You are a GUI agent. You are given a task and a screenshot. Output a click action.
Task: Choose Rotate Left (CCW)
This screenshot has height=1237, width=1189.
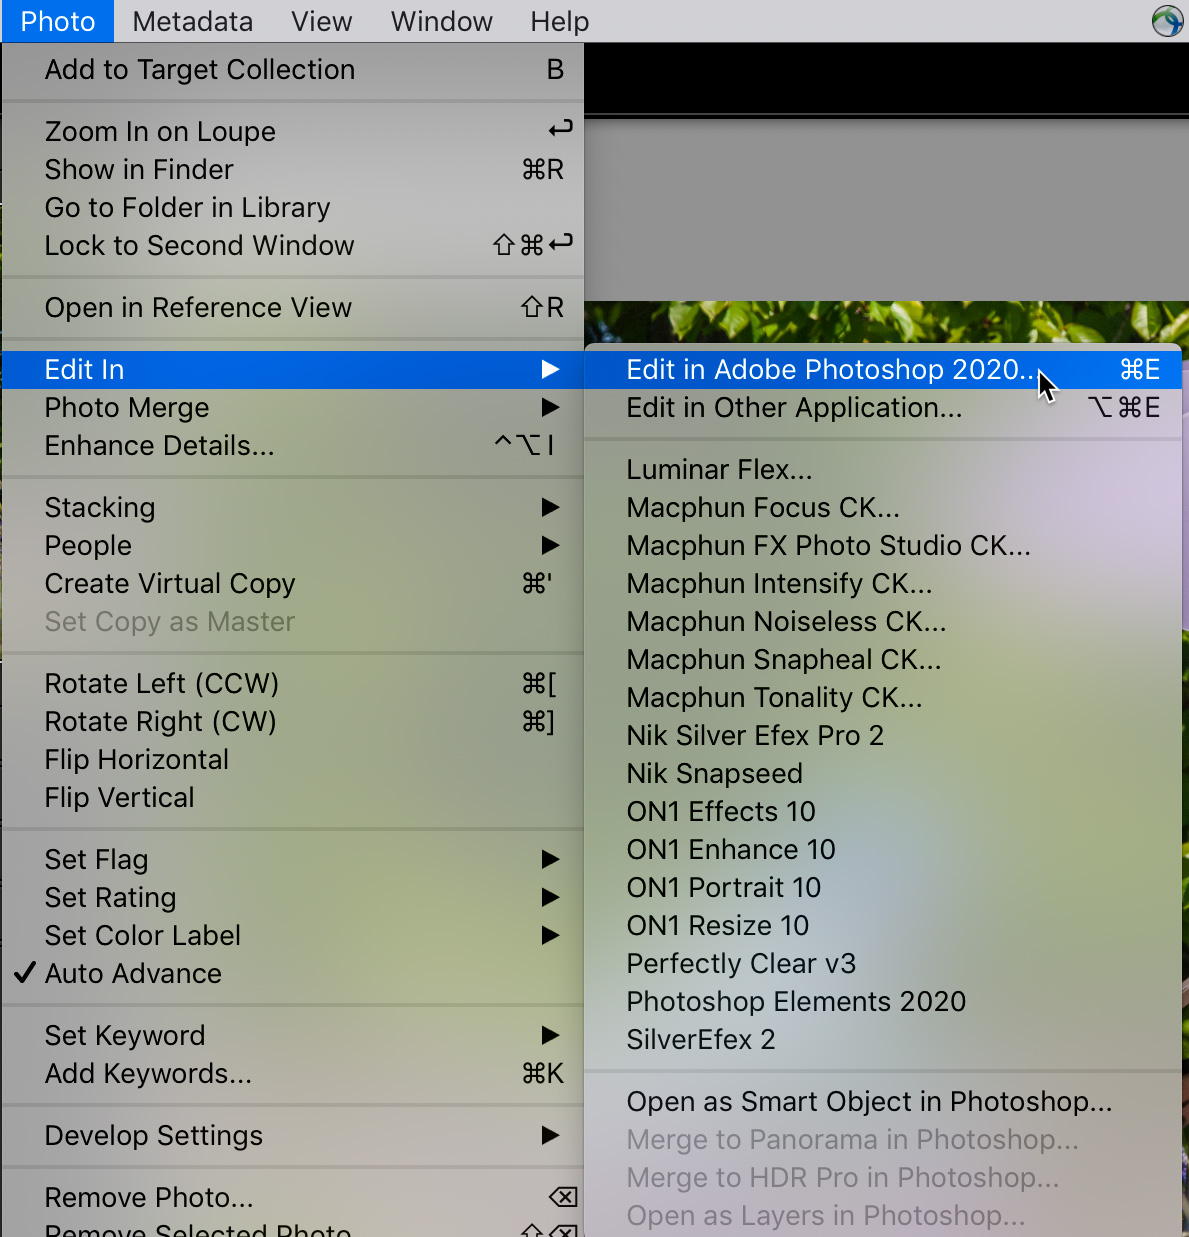point(161,683)
